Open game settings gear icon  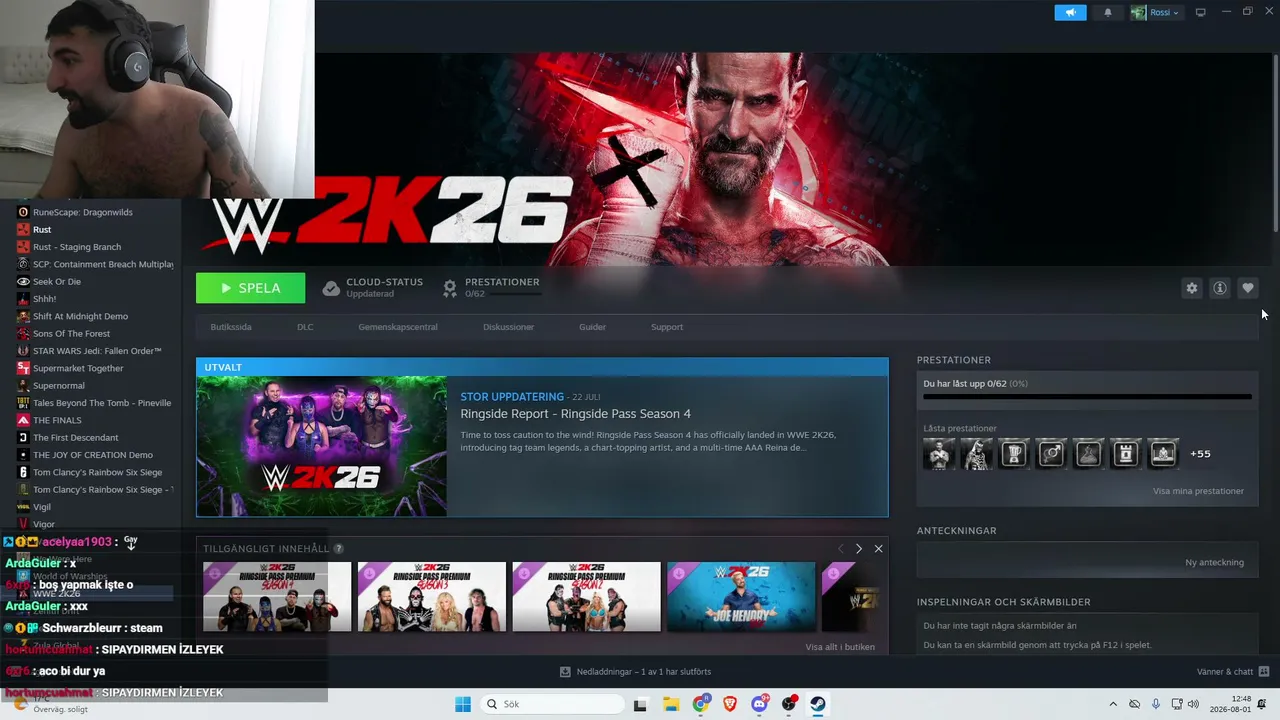(1191, 288)
